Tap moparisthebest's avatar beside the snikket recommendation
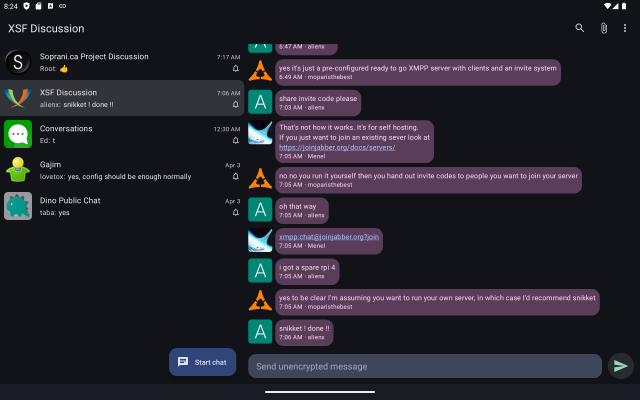This screenshot has height=400, width=640. (260, 301)
